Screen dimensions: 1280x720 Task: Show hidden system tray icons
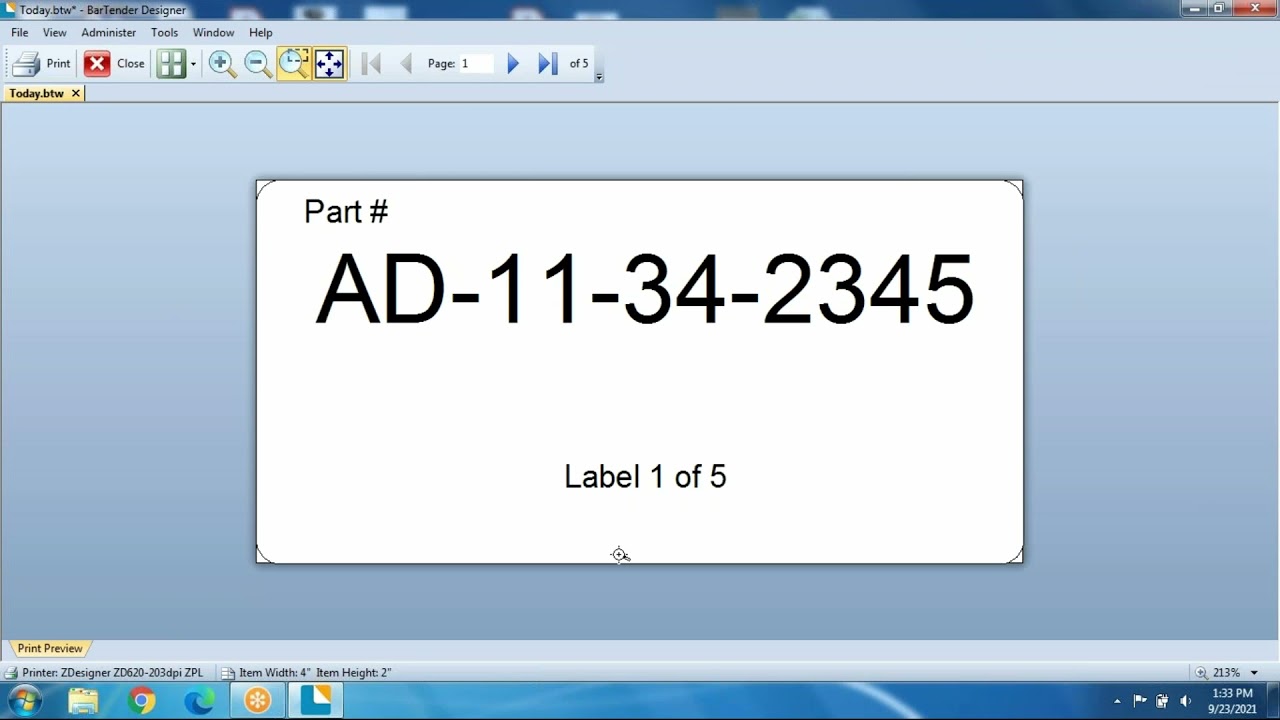tap(1117, 701)
